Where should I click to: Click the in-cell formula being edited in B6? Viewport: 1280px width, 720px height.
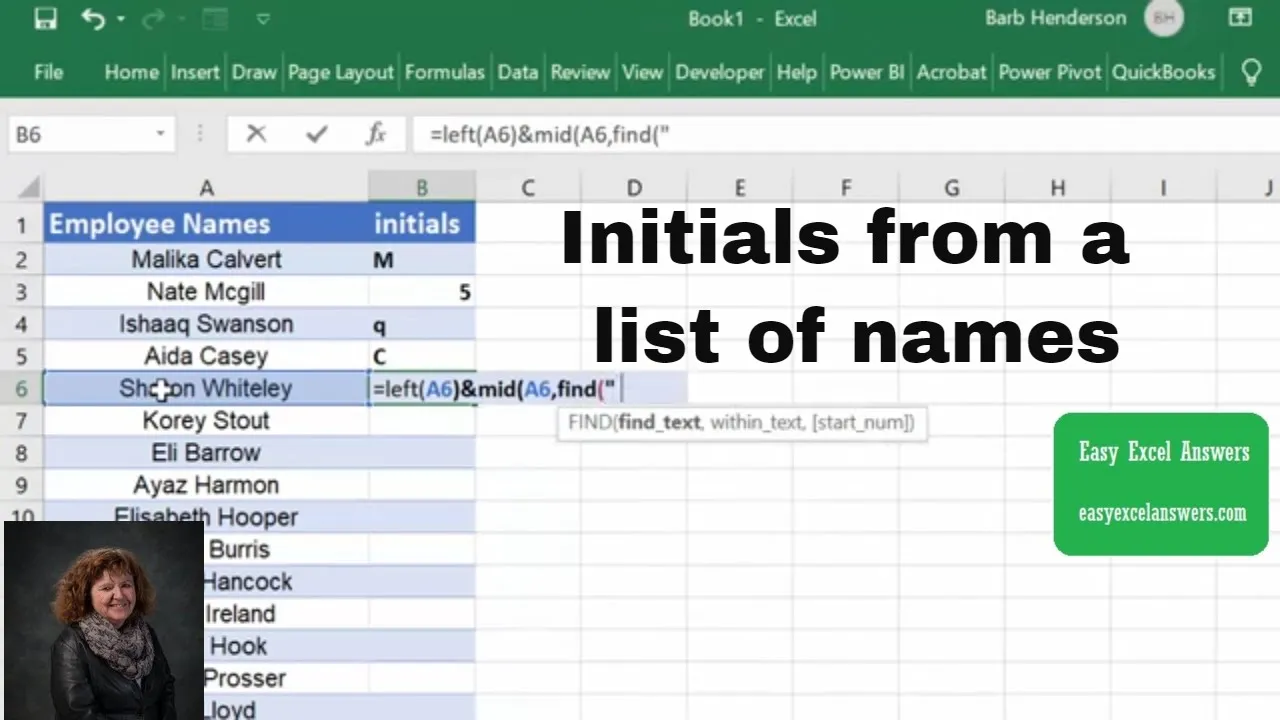tap(494, 389)
